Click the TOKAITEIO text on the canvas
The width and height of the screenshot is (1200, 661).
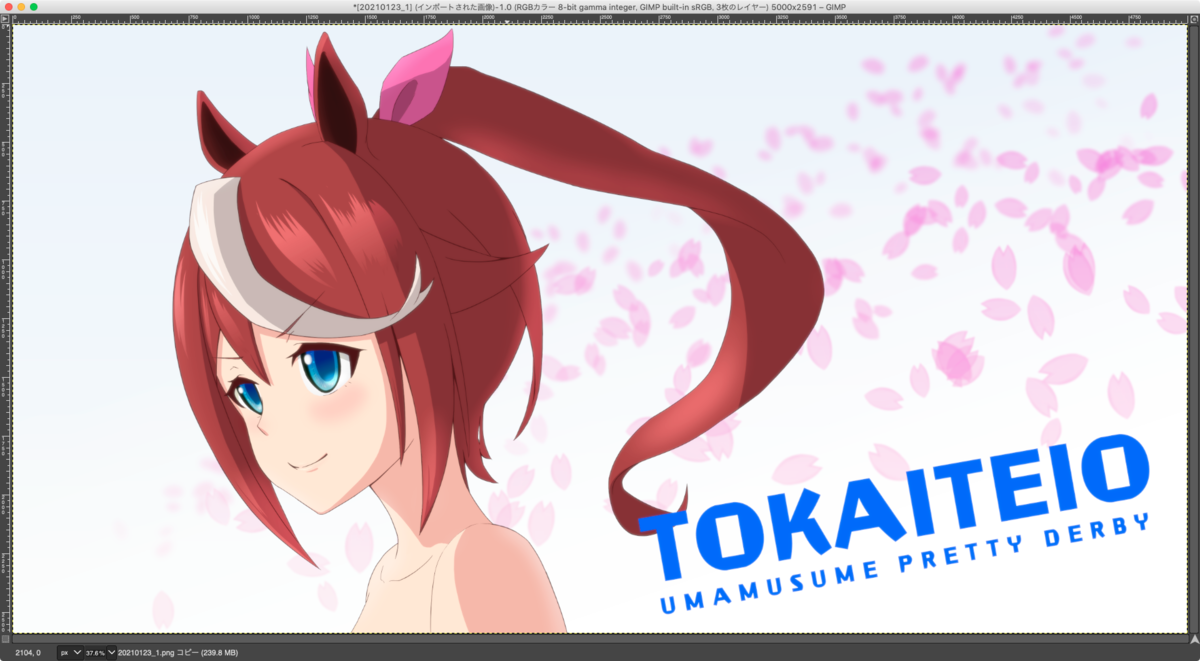point(893,506)
